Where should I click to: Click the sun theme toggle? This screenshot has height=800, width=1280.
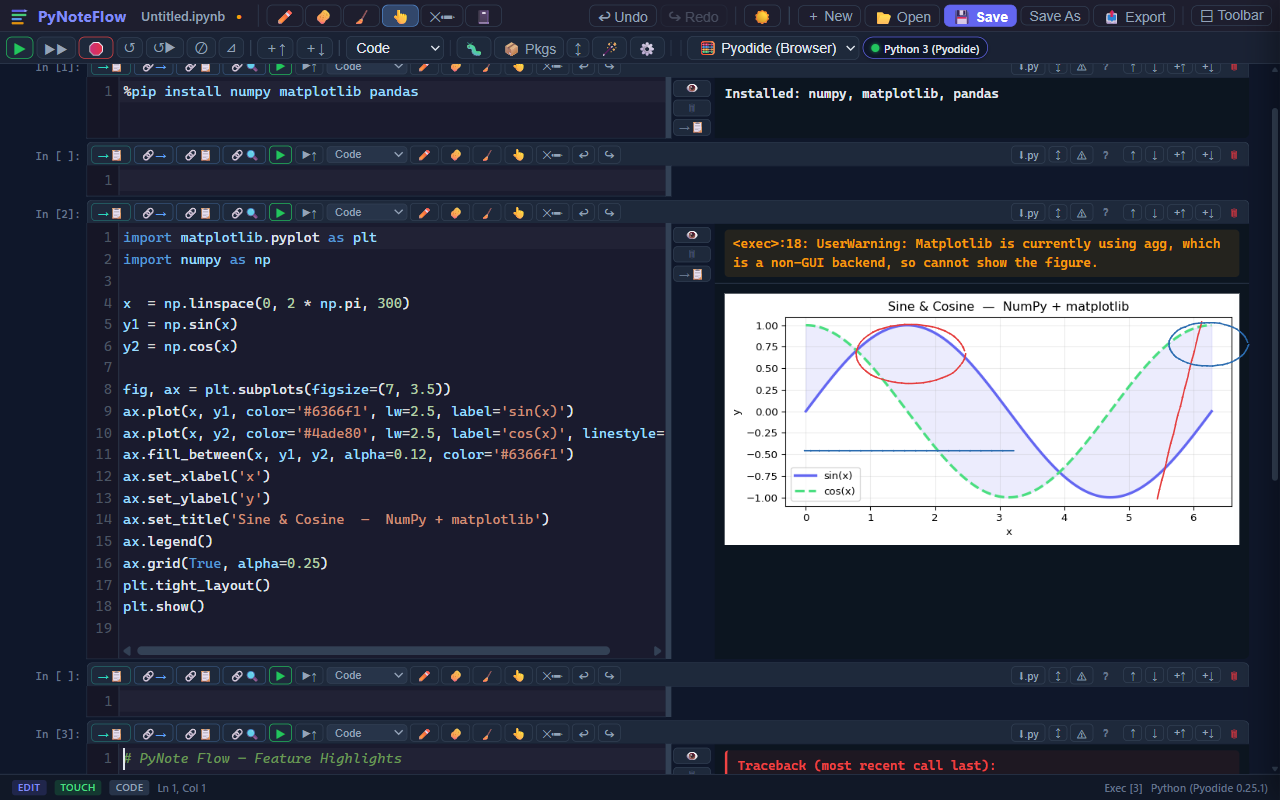tap(762, 16)
